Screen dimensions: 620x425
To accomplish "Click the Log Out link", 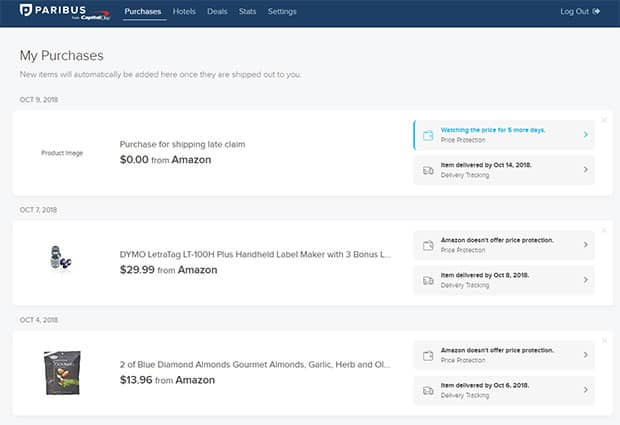I will point(580,11).
